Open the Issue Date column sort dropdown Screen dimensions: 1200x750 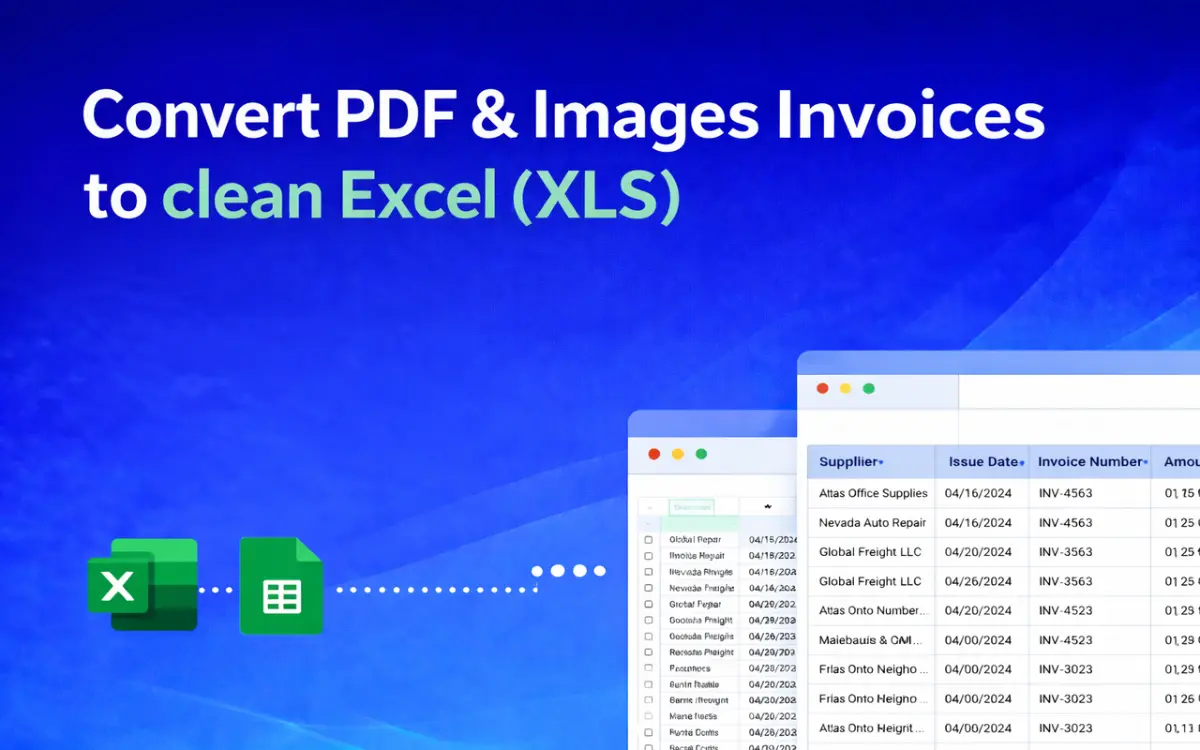[x=1023, y=461]
